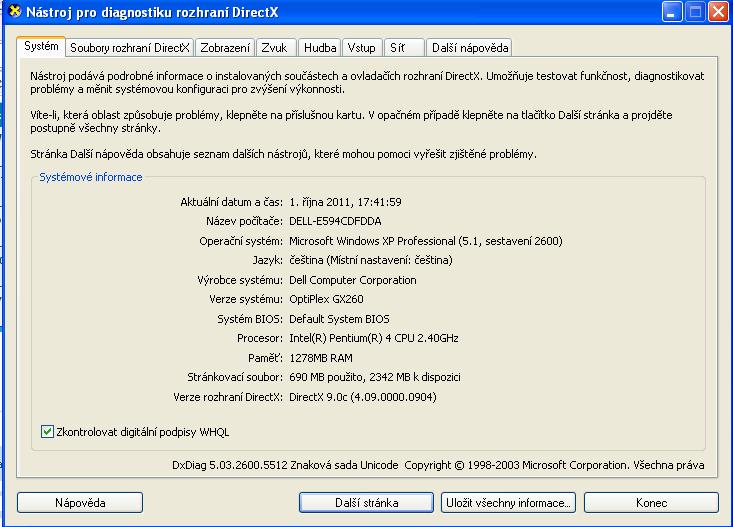
Task: Click the Aktuální datum a čas label
Action: coord(231,202)
